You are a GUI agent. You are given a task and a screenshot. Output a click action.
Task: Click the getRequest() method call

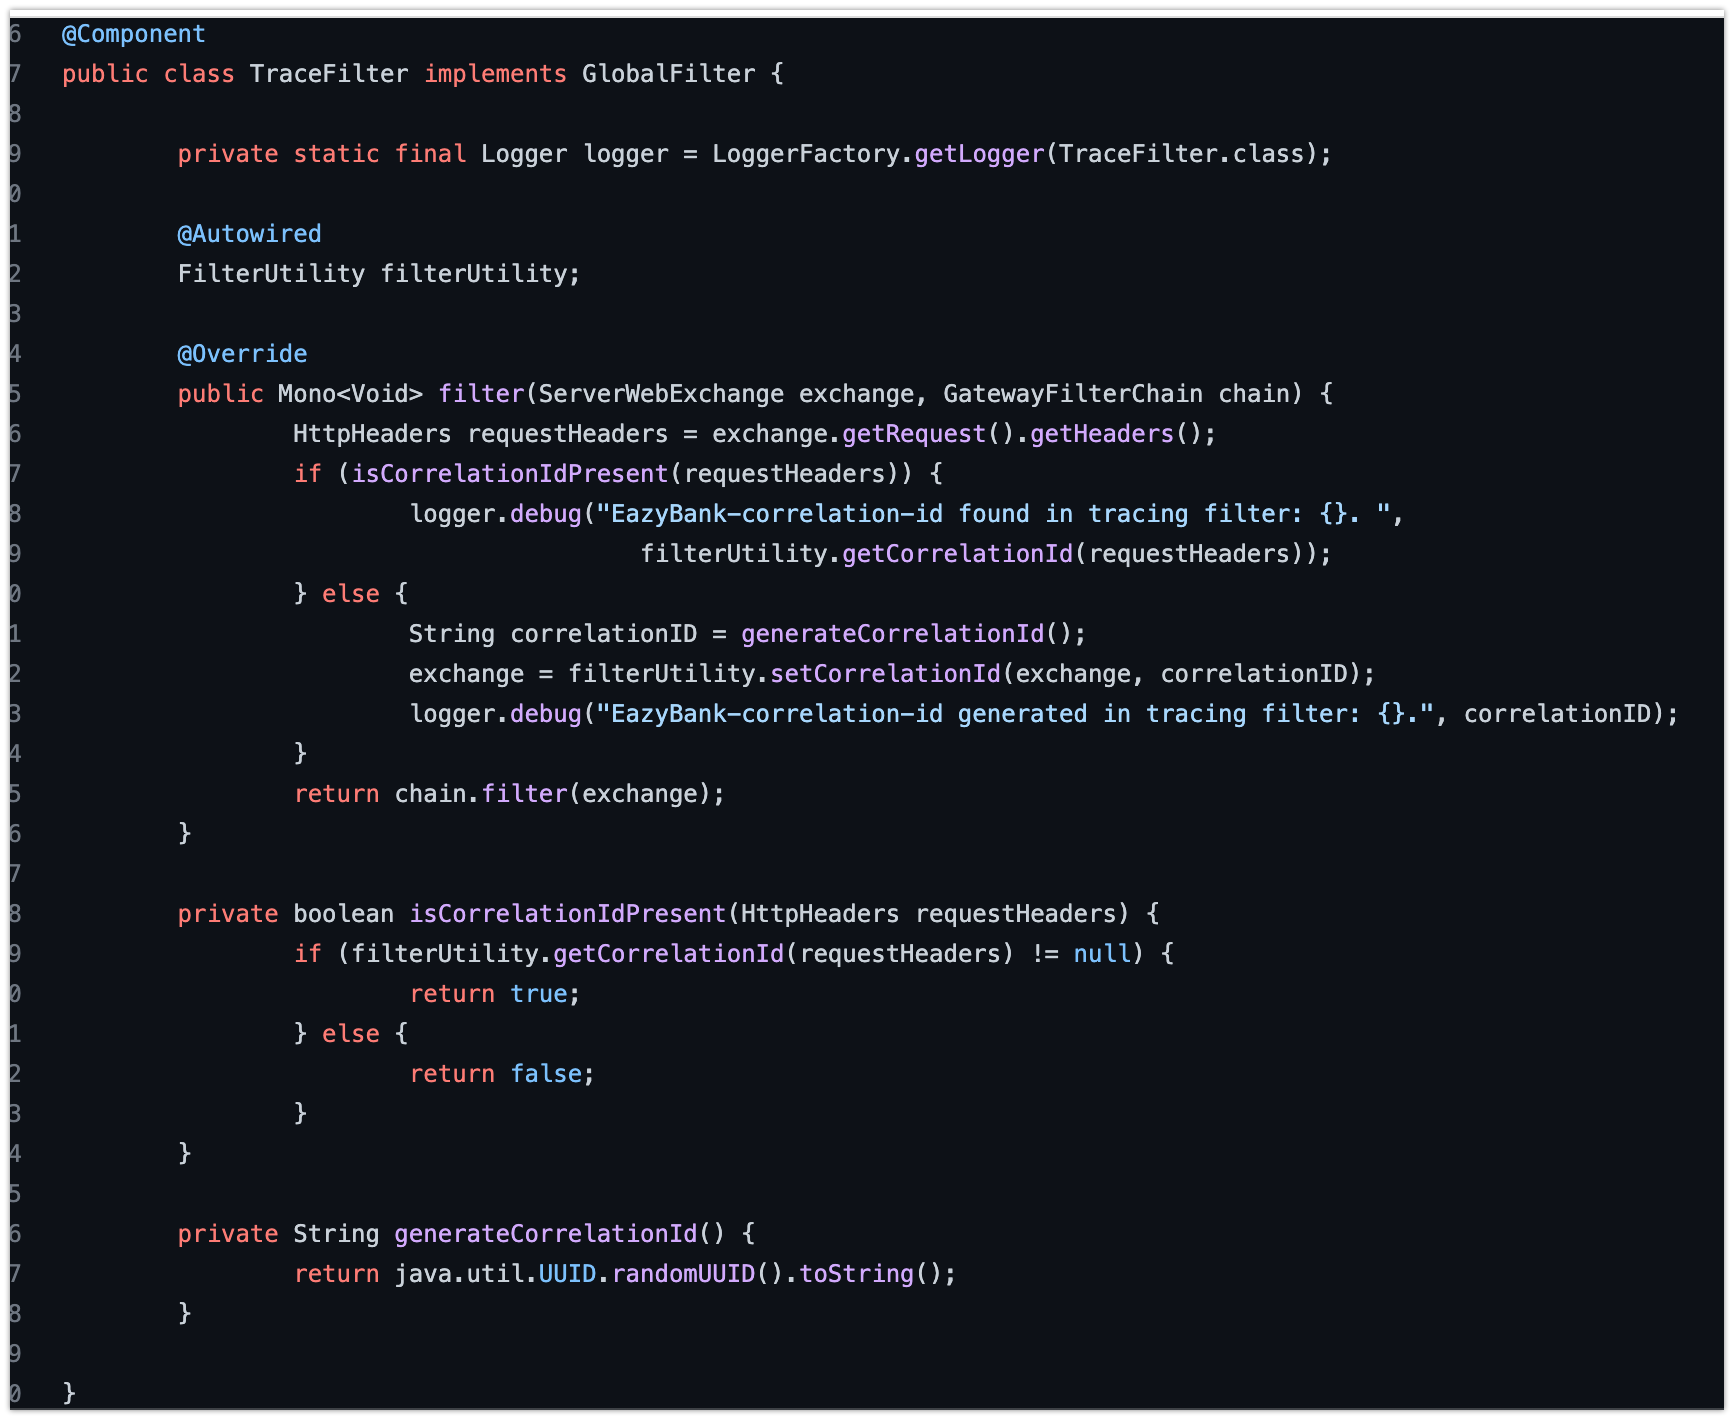coord(929,434)
